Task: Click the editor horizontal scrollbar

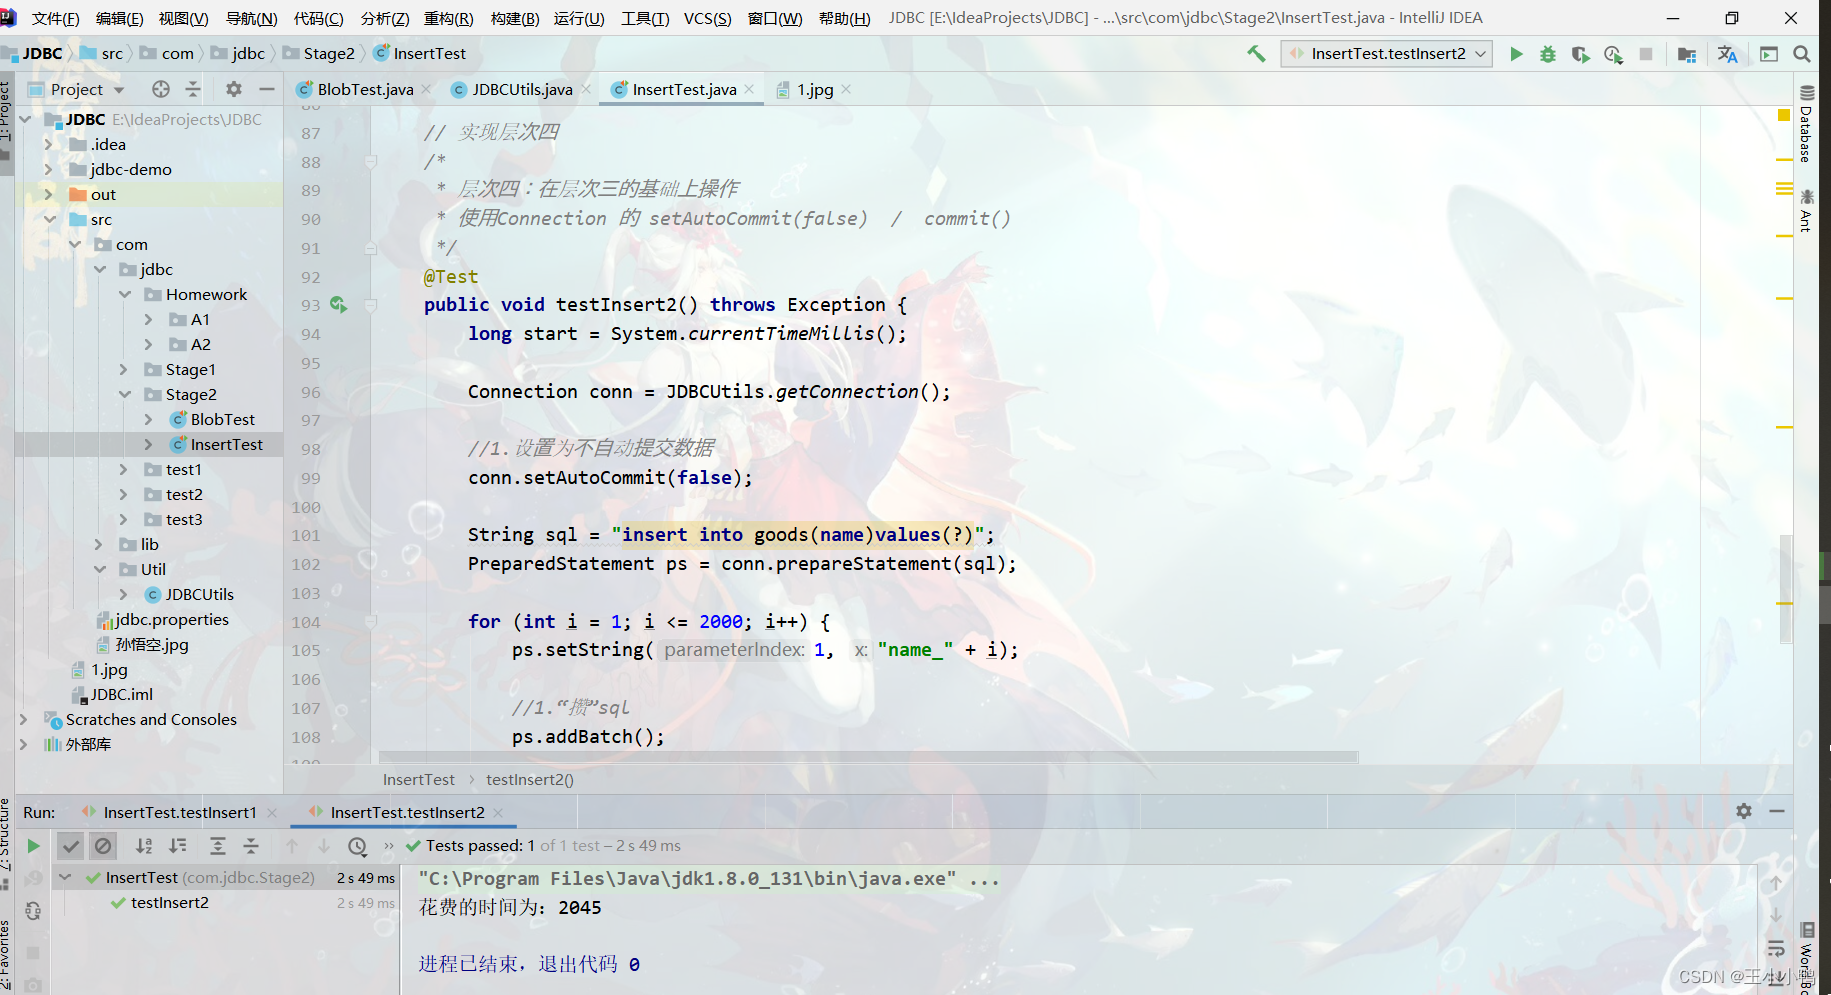Action: [868, 756]
